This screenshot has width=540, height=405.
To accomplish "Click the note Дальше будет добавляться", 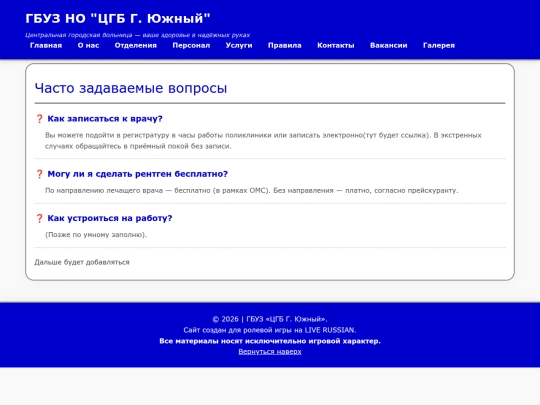I will point(82,262).
